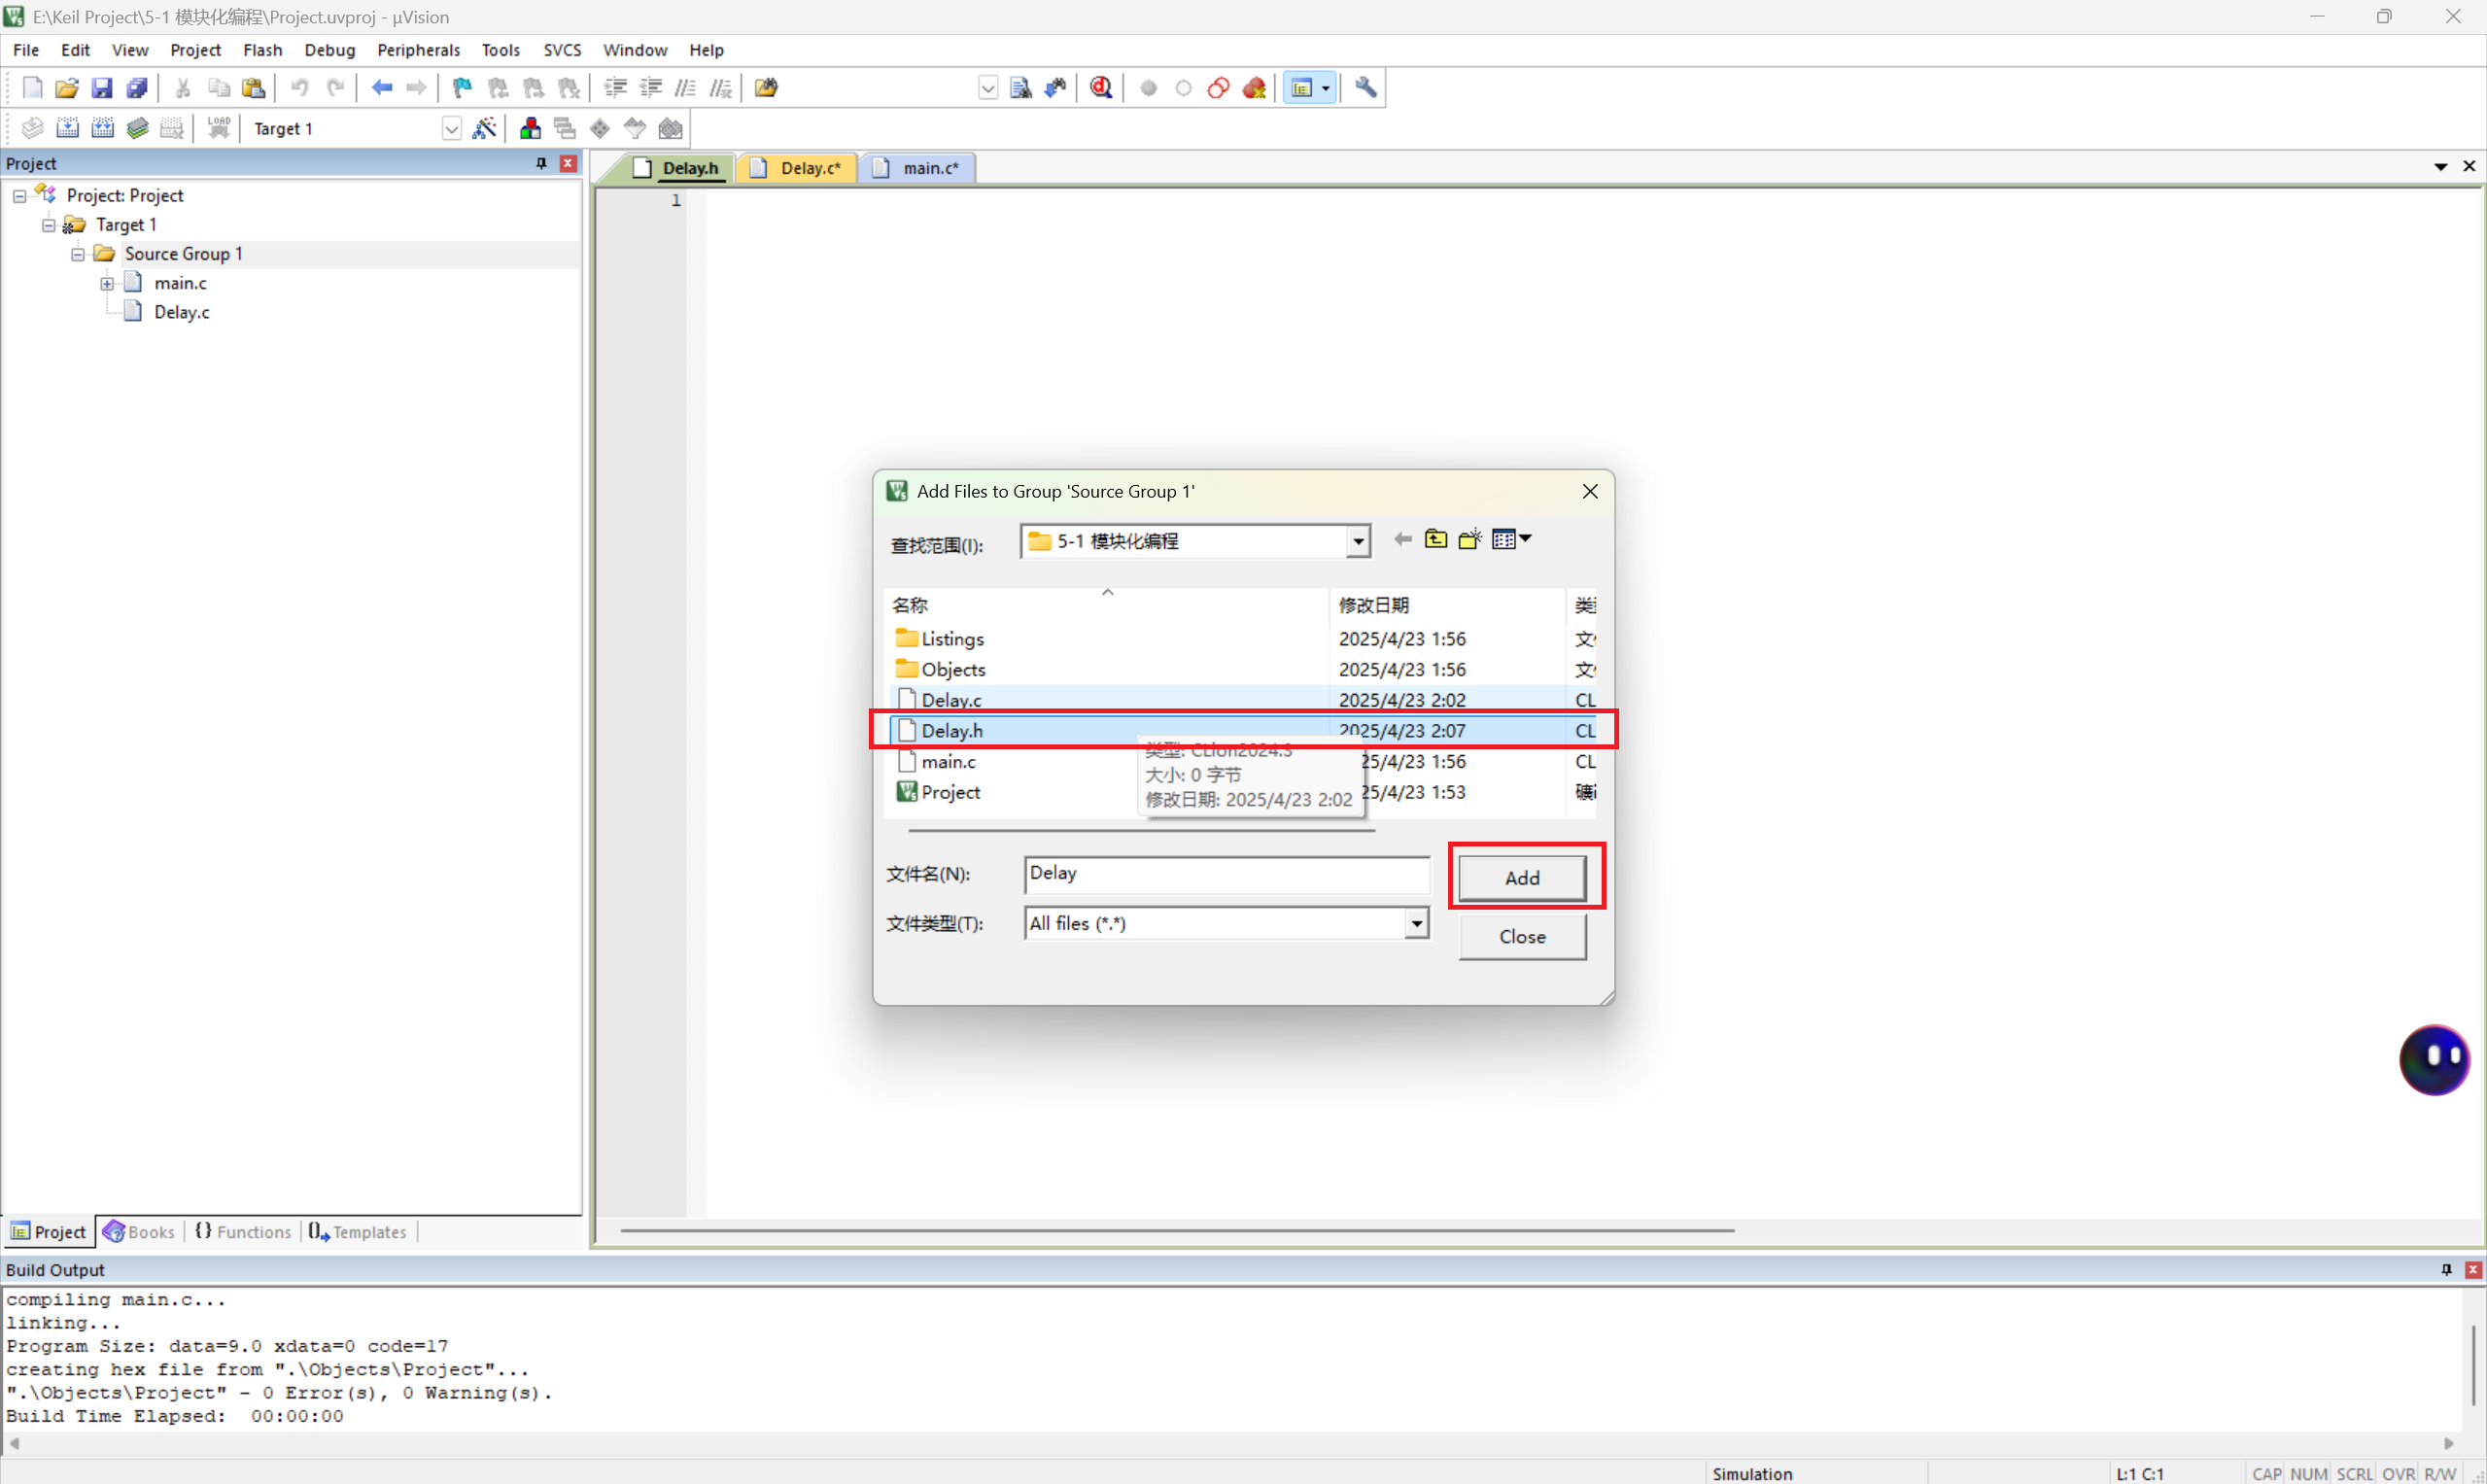Click Up One Level folder icon in dialog

(1436, 540)
